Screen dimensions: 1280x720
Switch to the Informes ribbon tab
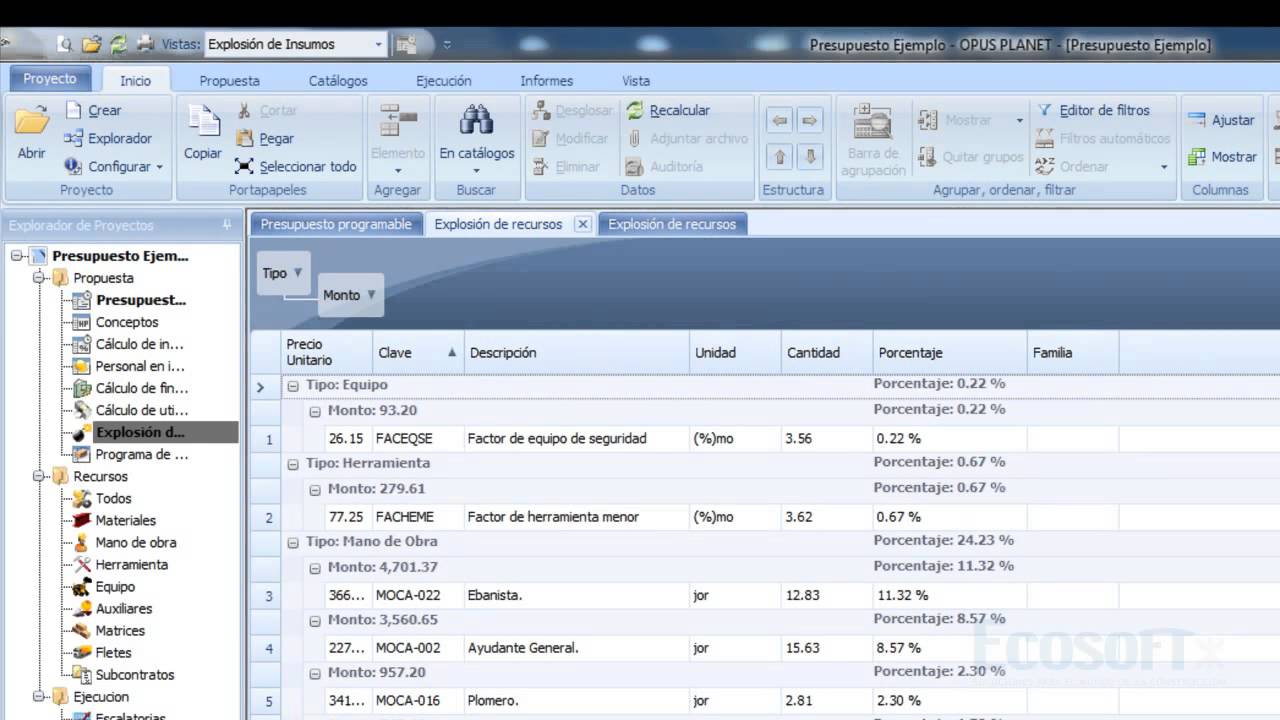point(547,81)
